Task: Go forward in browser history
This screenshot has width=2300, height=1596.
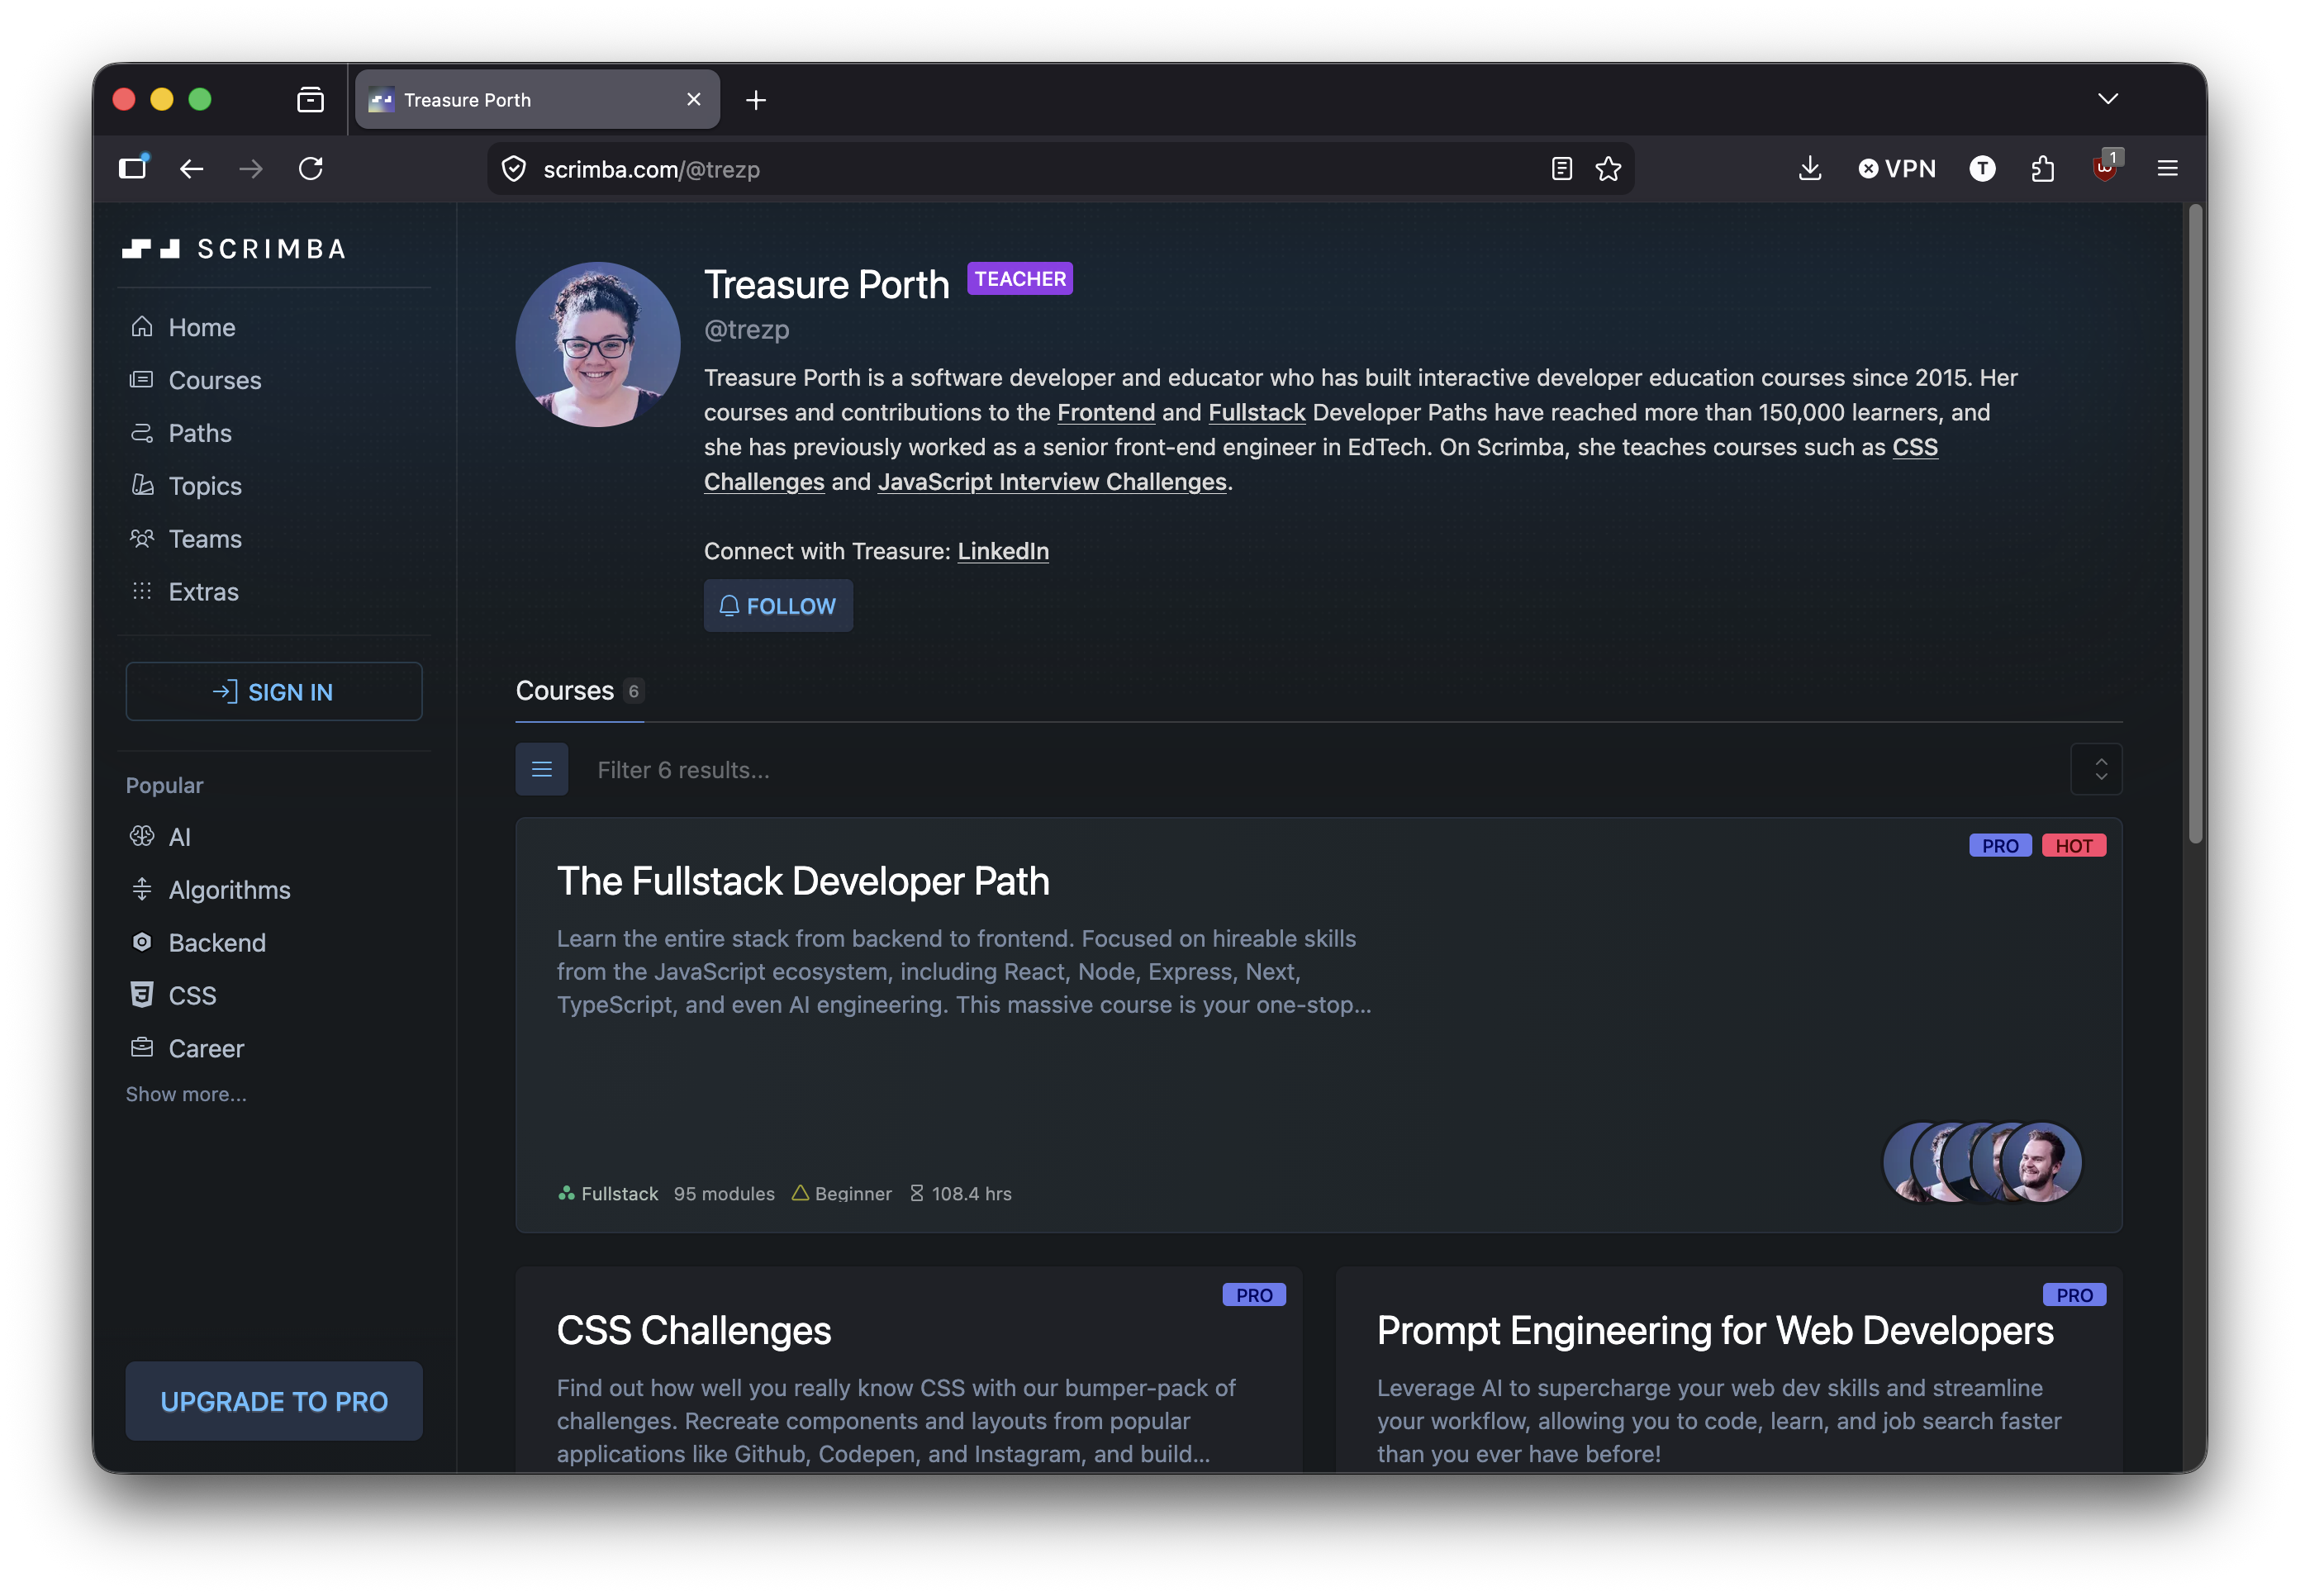Action: pyautogui.click(x=251, y=169)
